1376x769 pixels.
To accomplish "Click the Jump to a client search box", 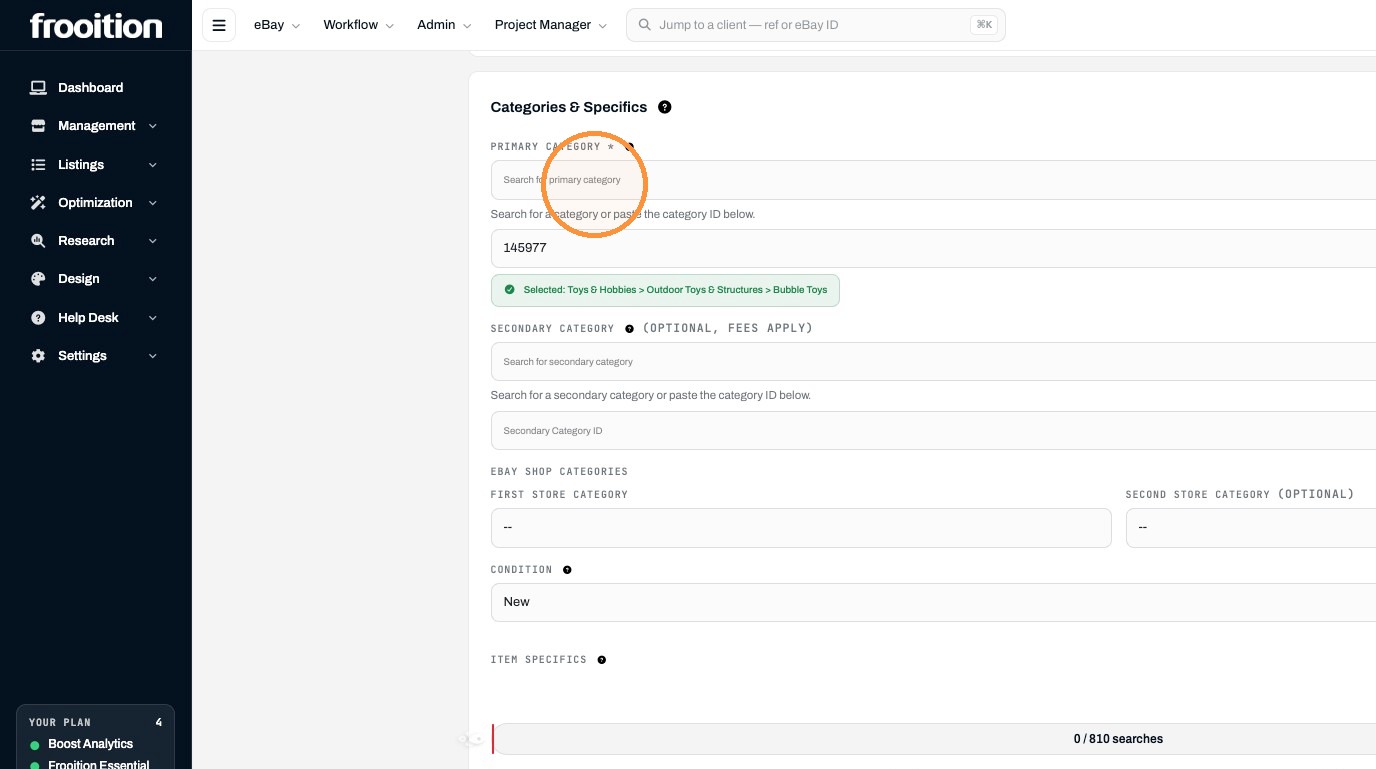I will (815, 25).
